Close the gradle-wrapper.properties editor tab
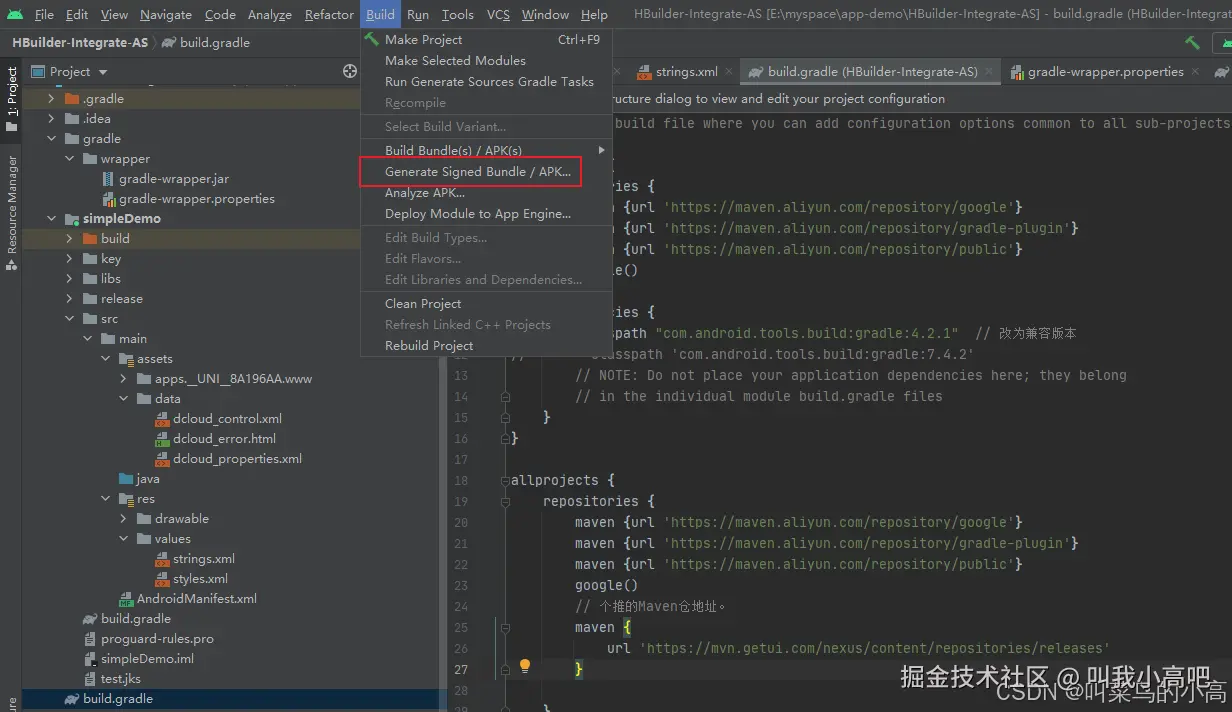The height and width of the screenshot is (712, 1232). pos(1195,72)
